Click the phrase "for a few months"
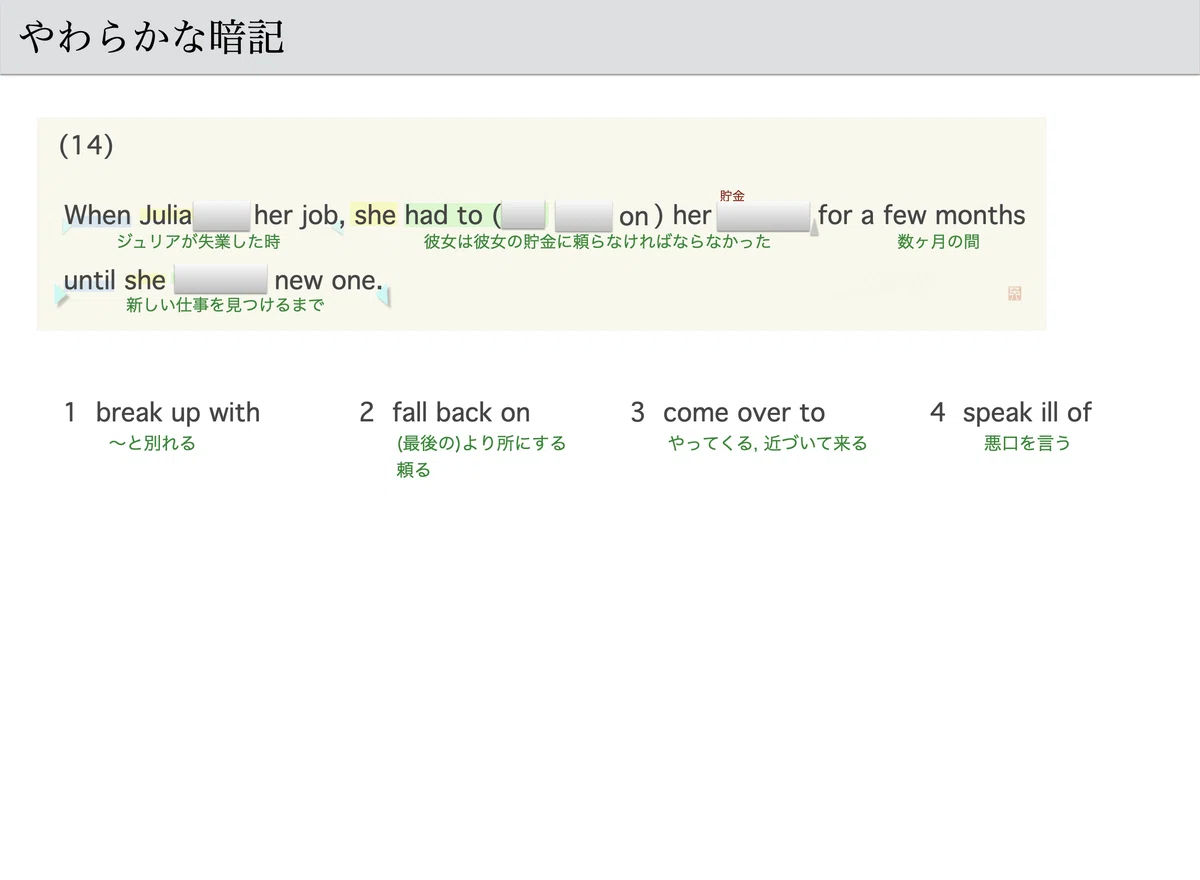Screen dimensions: 1200x880 coord(921,215)
